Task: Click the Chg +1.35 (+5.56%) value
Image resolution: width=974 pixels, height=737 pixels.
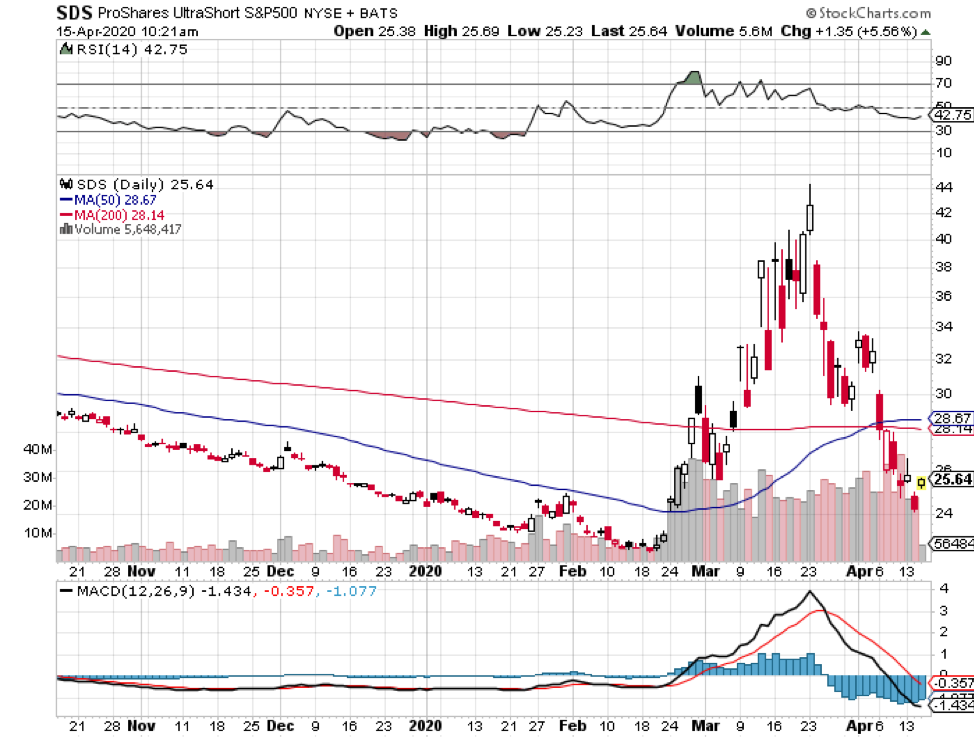Action: [x=849, y=31]
